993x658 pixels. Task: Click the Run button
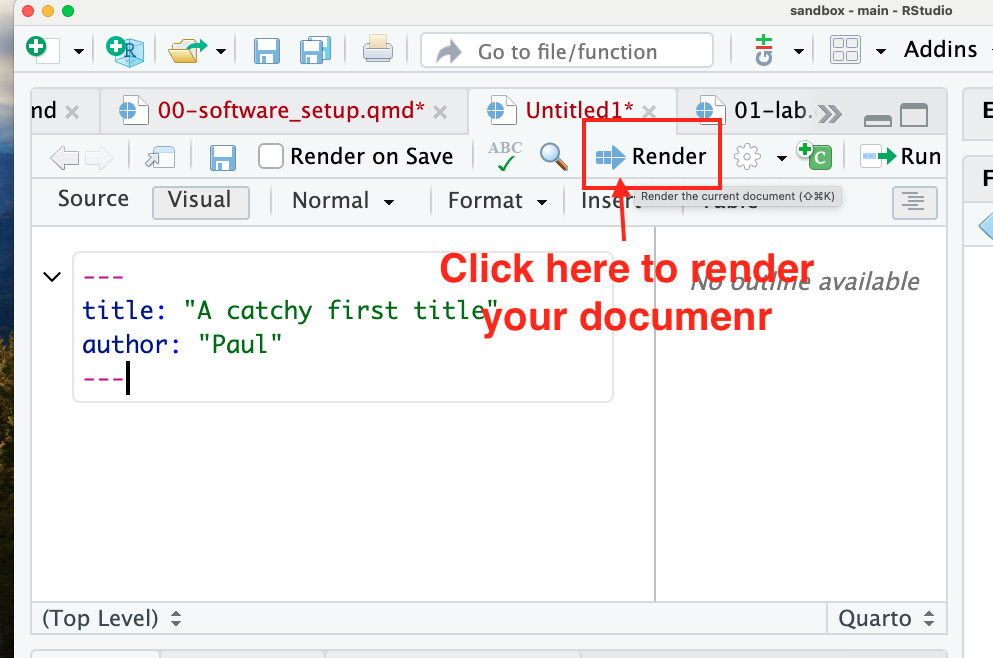pyautogui.click(x=902, y=156)
